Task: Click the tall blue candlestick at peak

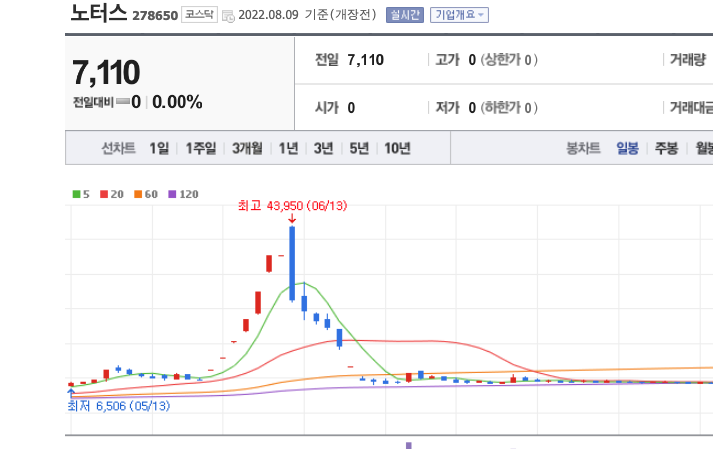Action: (x=292, y=264)
